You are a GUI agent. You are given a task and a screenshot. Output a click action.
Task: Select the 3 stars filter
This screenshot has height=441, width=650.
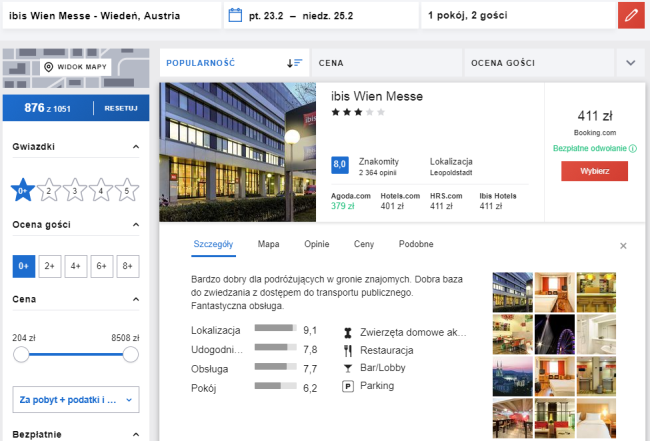click(75, 190)
